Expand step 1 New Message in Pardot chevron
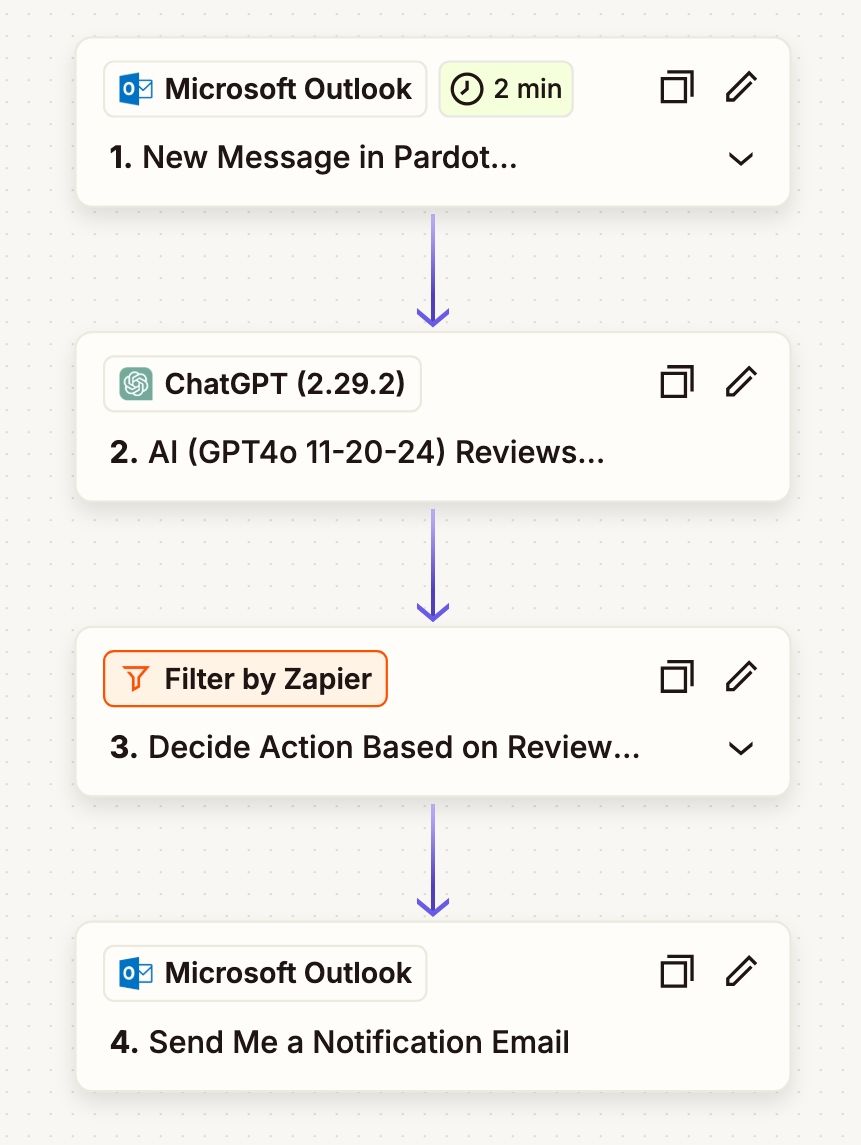The width and height of the screenshot is (861, 1145). point(741,158)
